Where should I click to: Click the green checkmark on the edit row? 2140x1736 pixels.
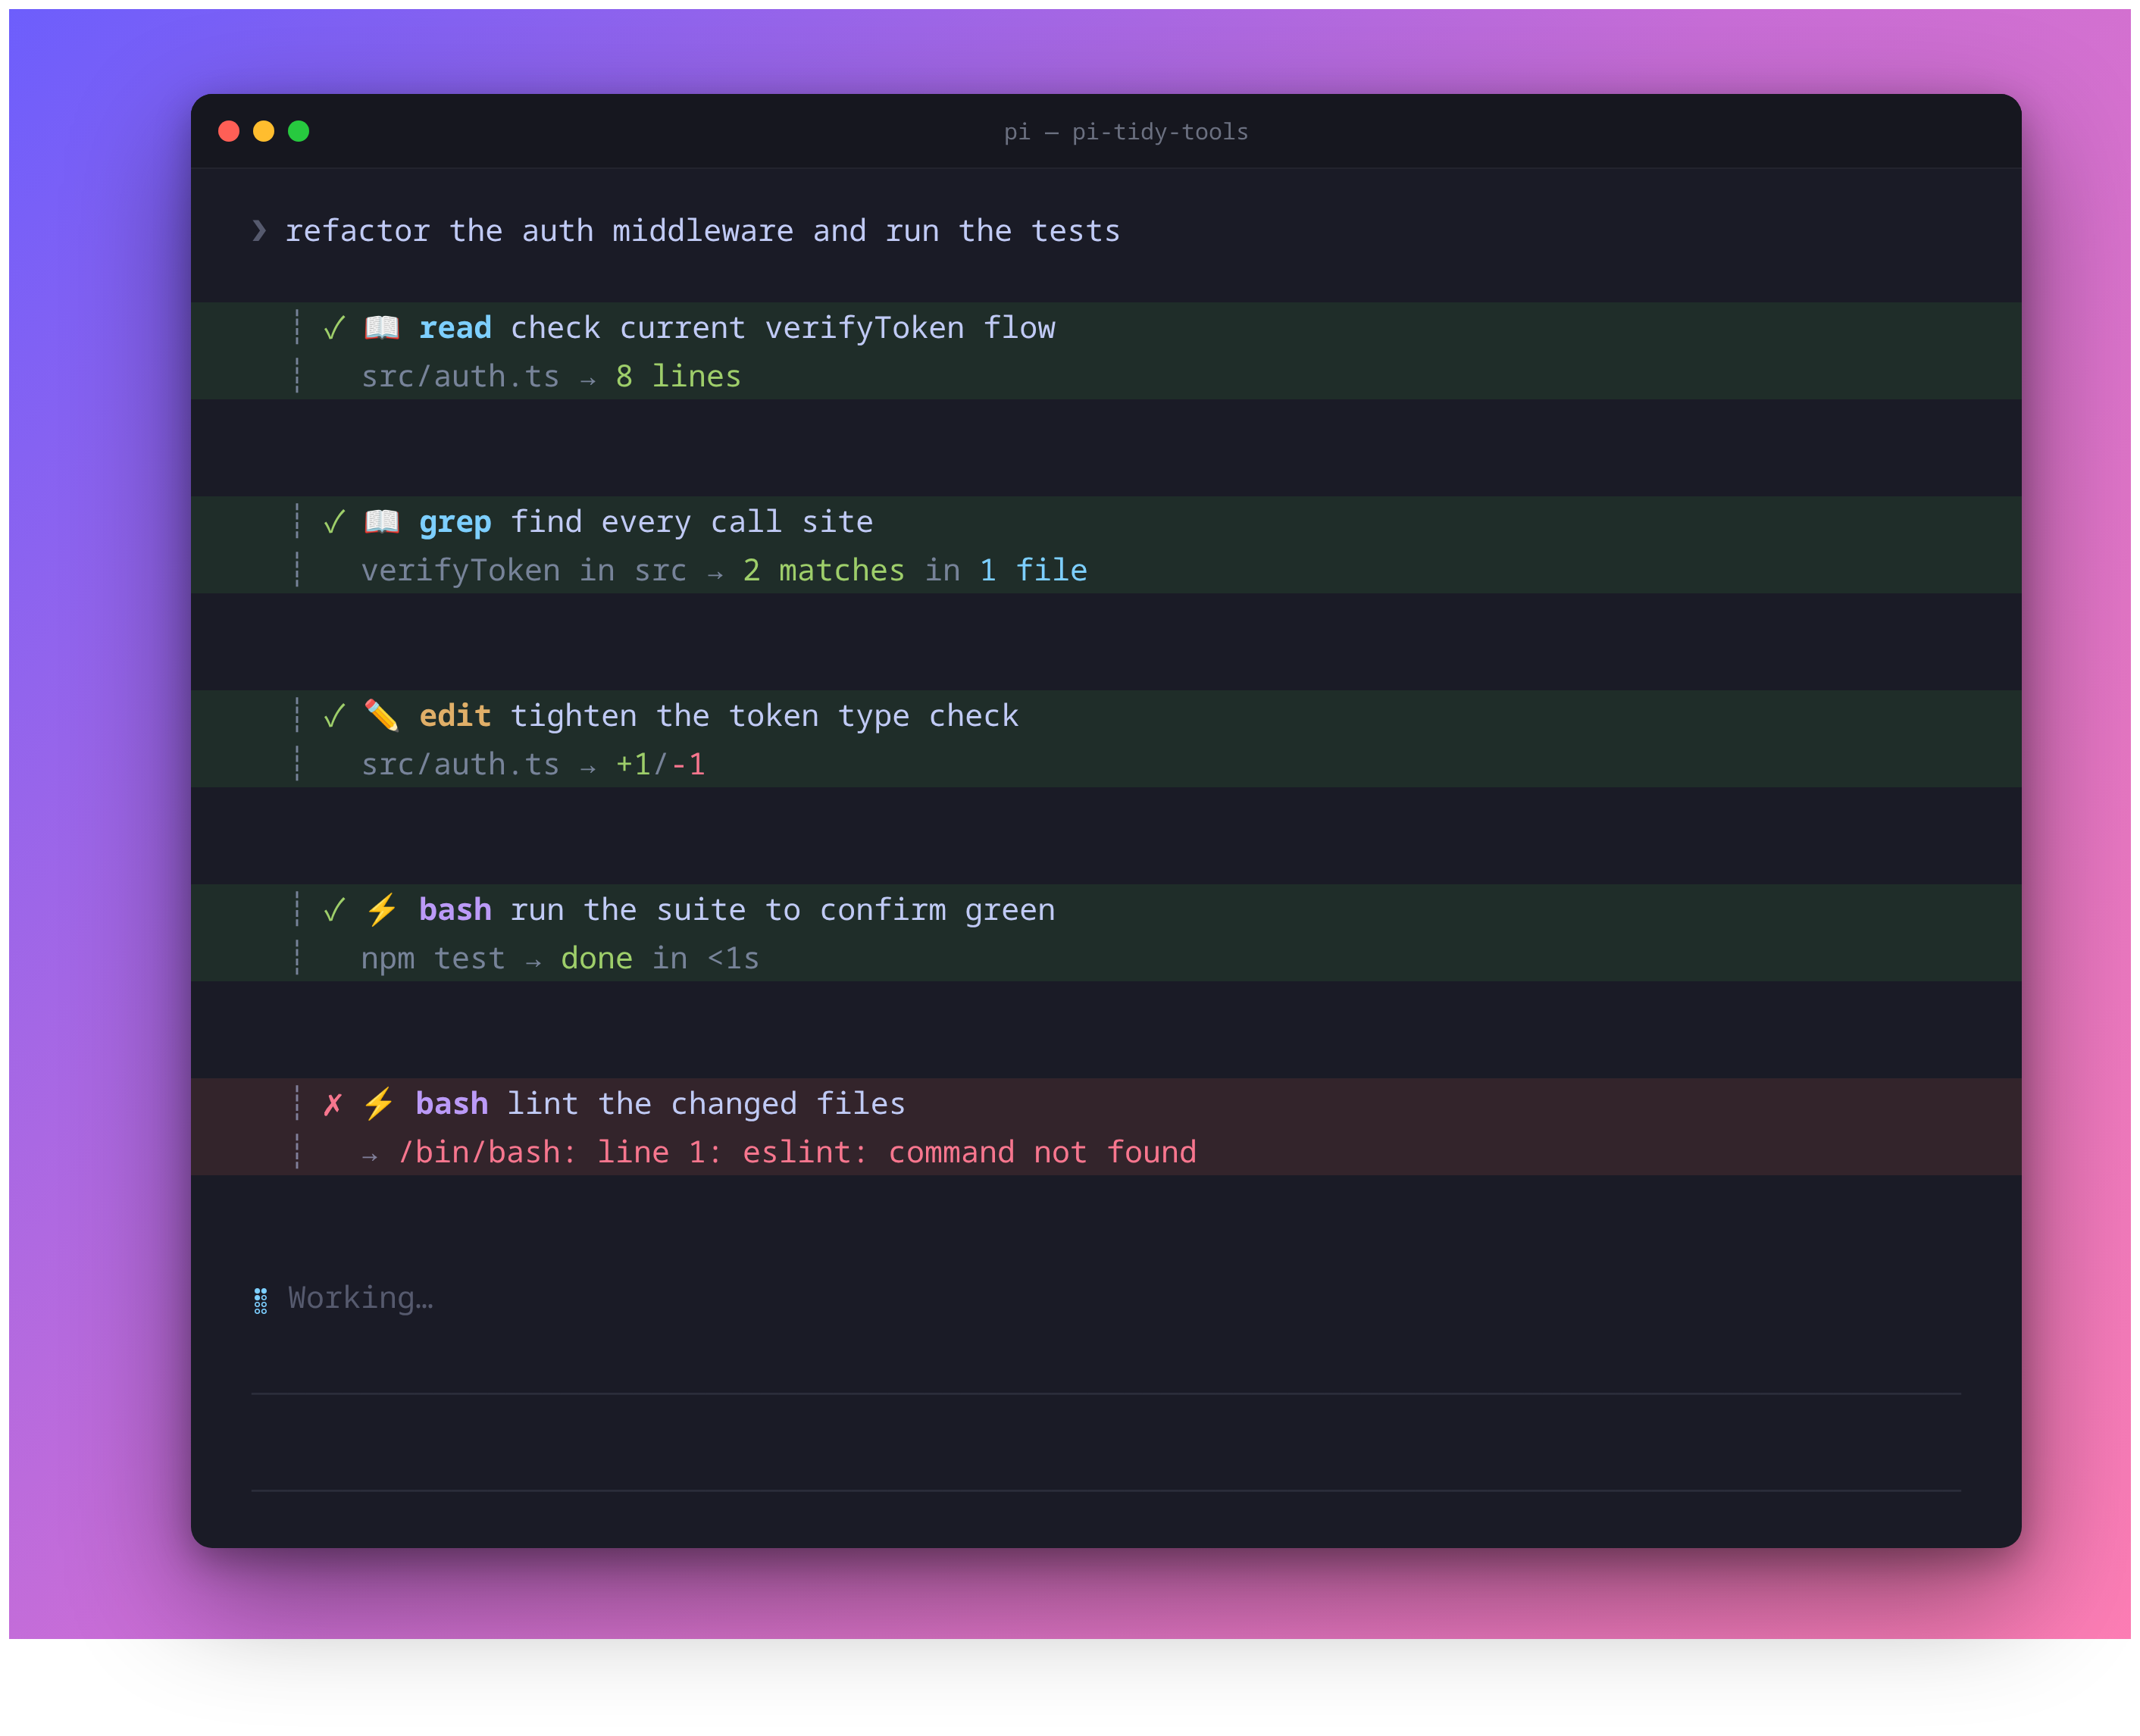pyautogui.click(x=334, y=716)
